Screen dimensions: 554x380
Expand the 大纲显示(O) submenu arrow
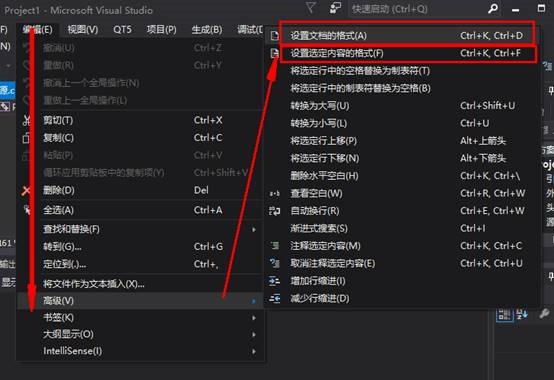click(254, 334)
